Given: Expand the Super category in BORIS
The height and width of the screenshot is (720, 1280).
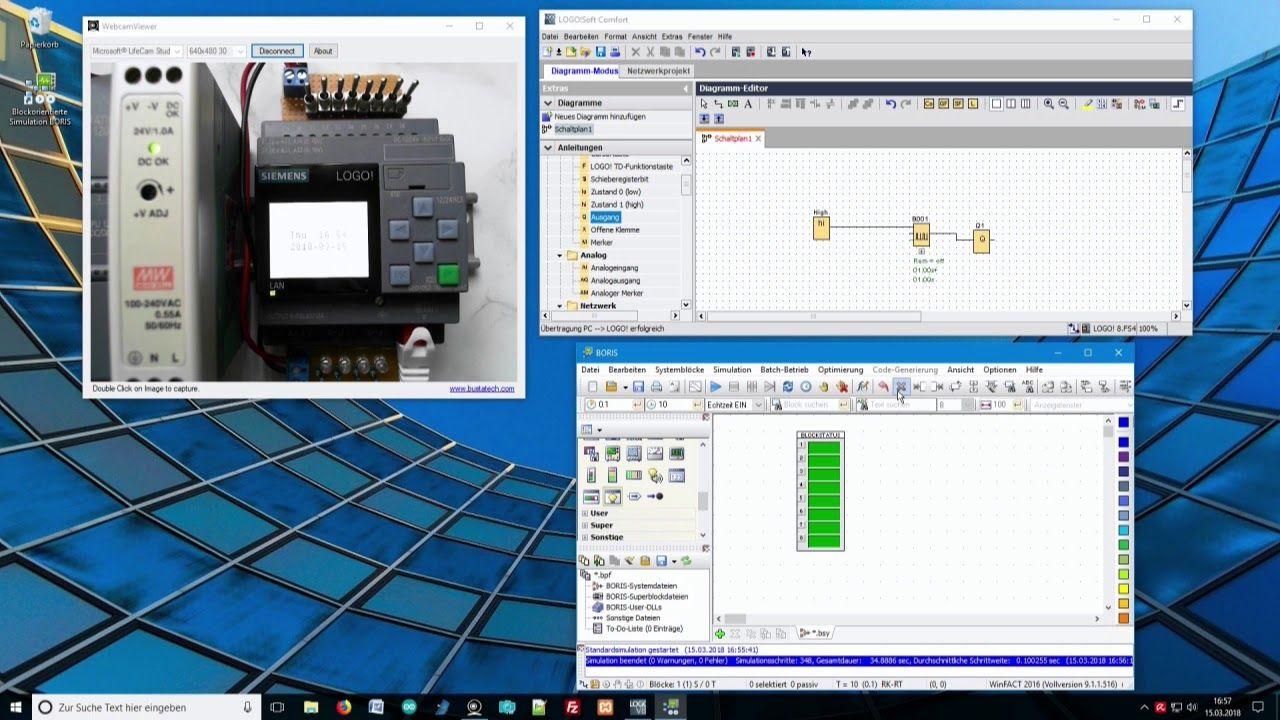Looking at the screenshot, I should point(585,525).
